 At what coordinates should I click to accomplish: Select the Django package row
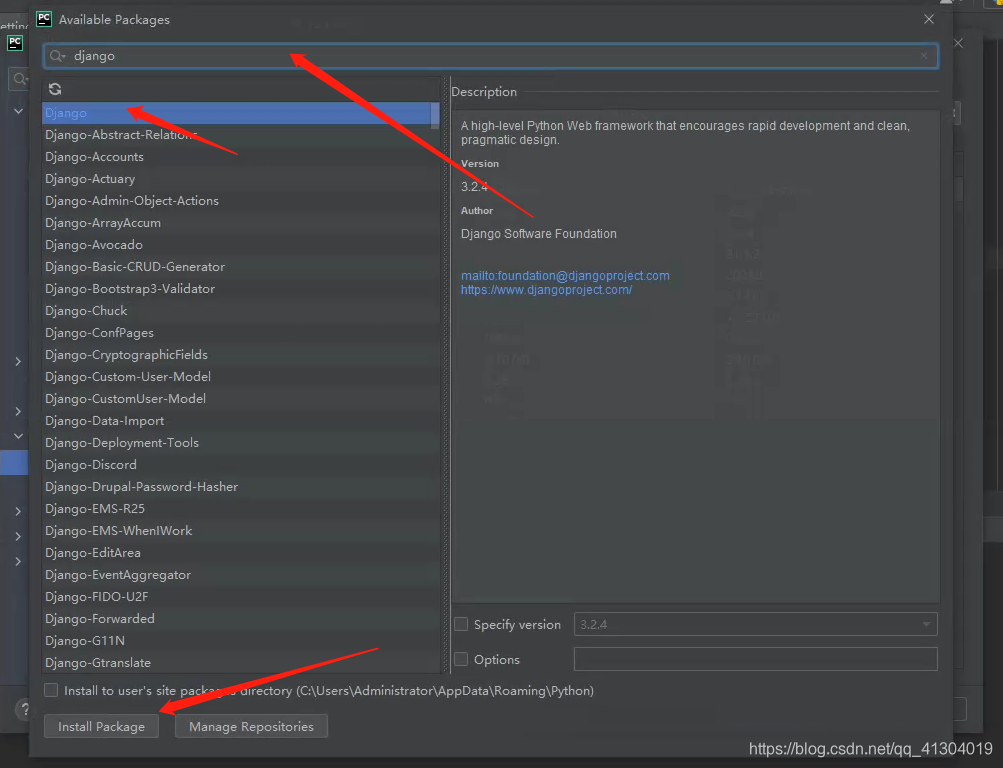click(237, 113)
